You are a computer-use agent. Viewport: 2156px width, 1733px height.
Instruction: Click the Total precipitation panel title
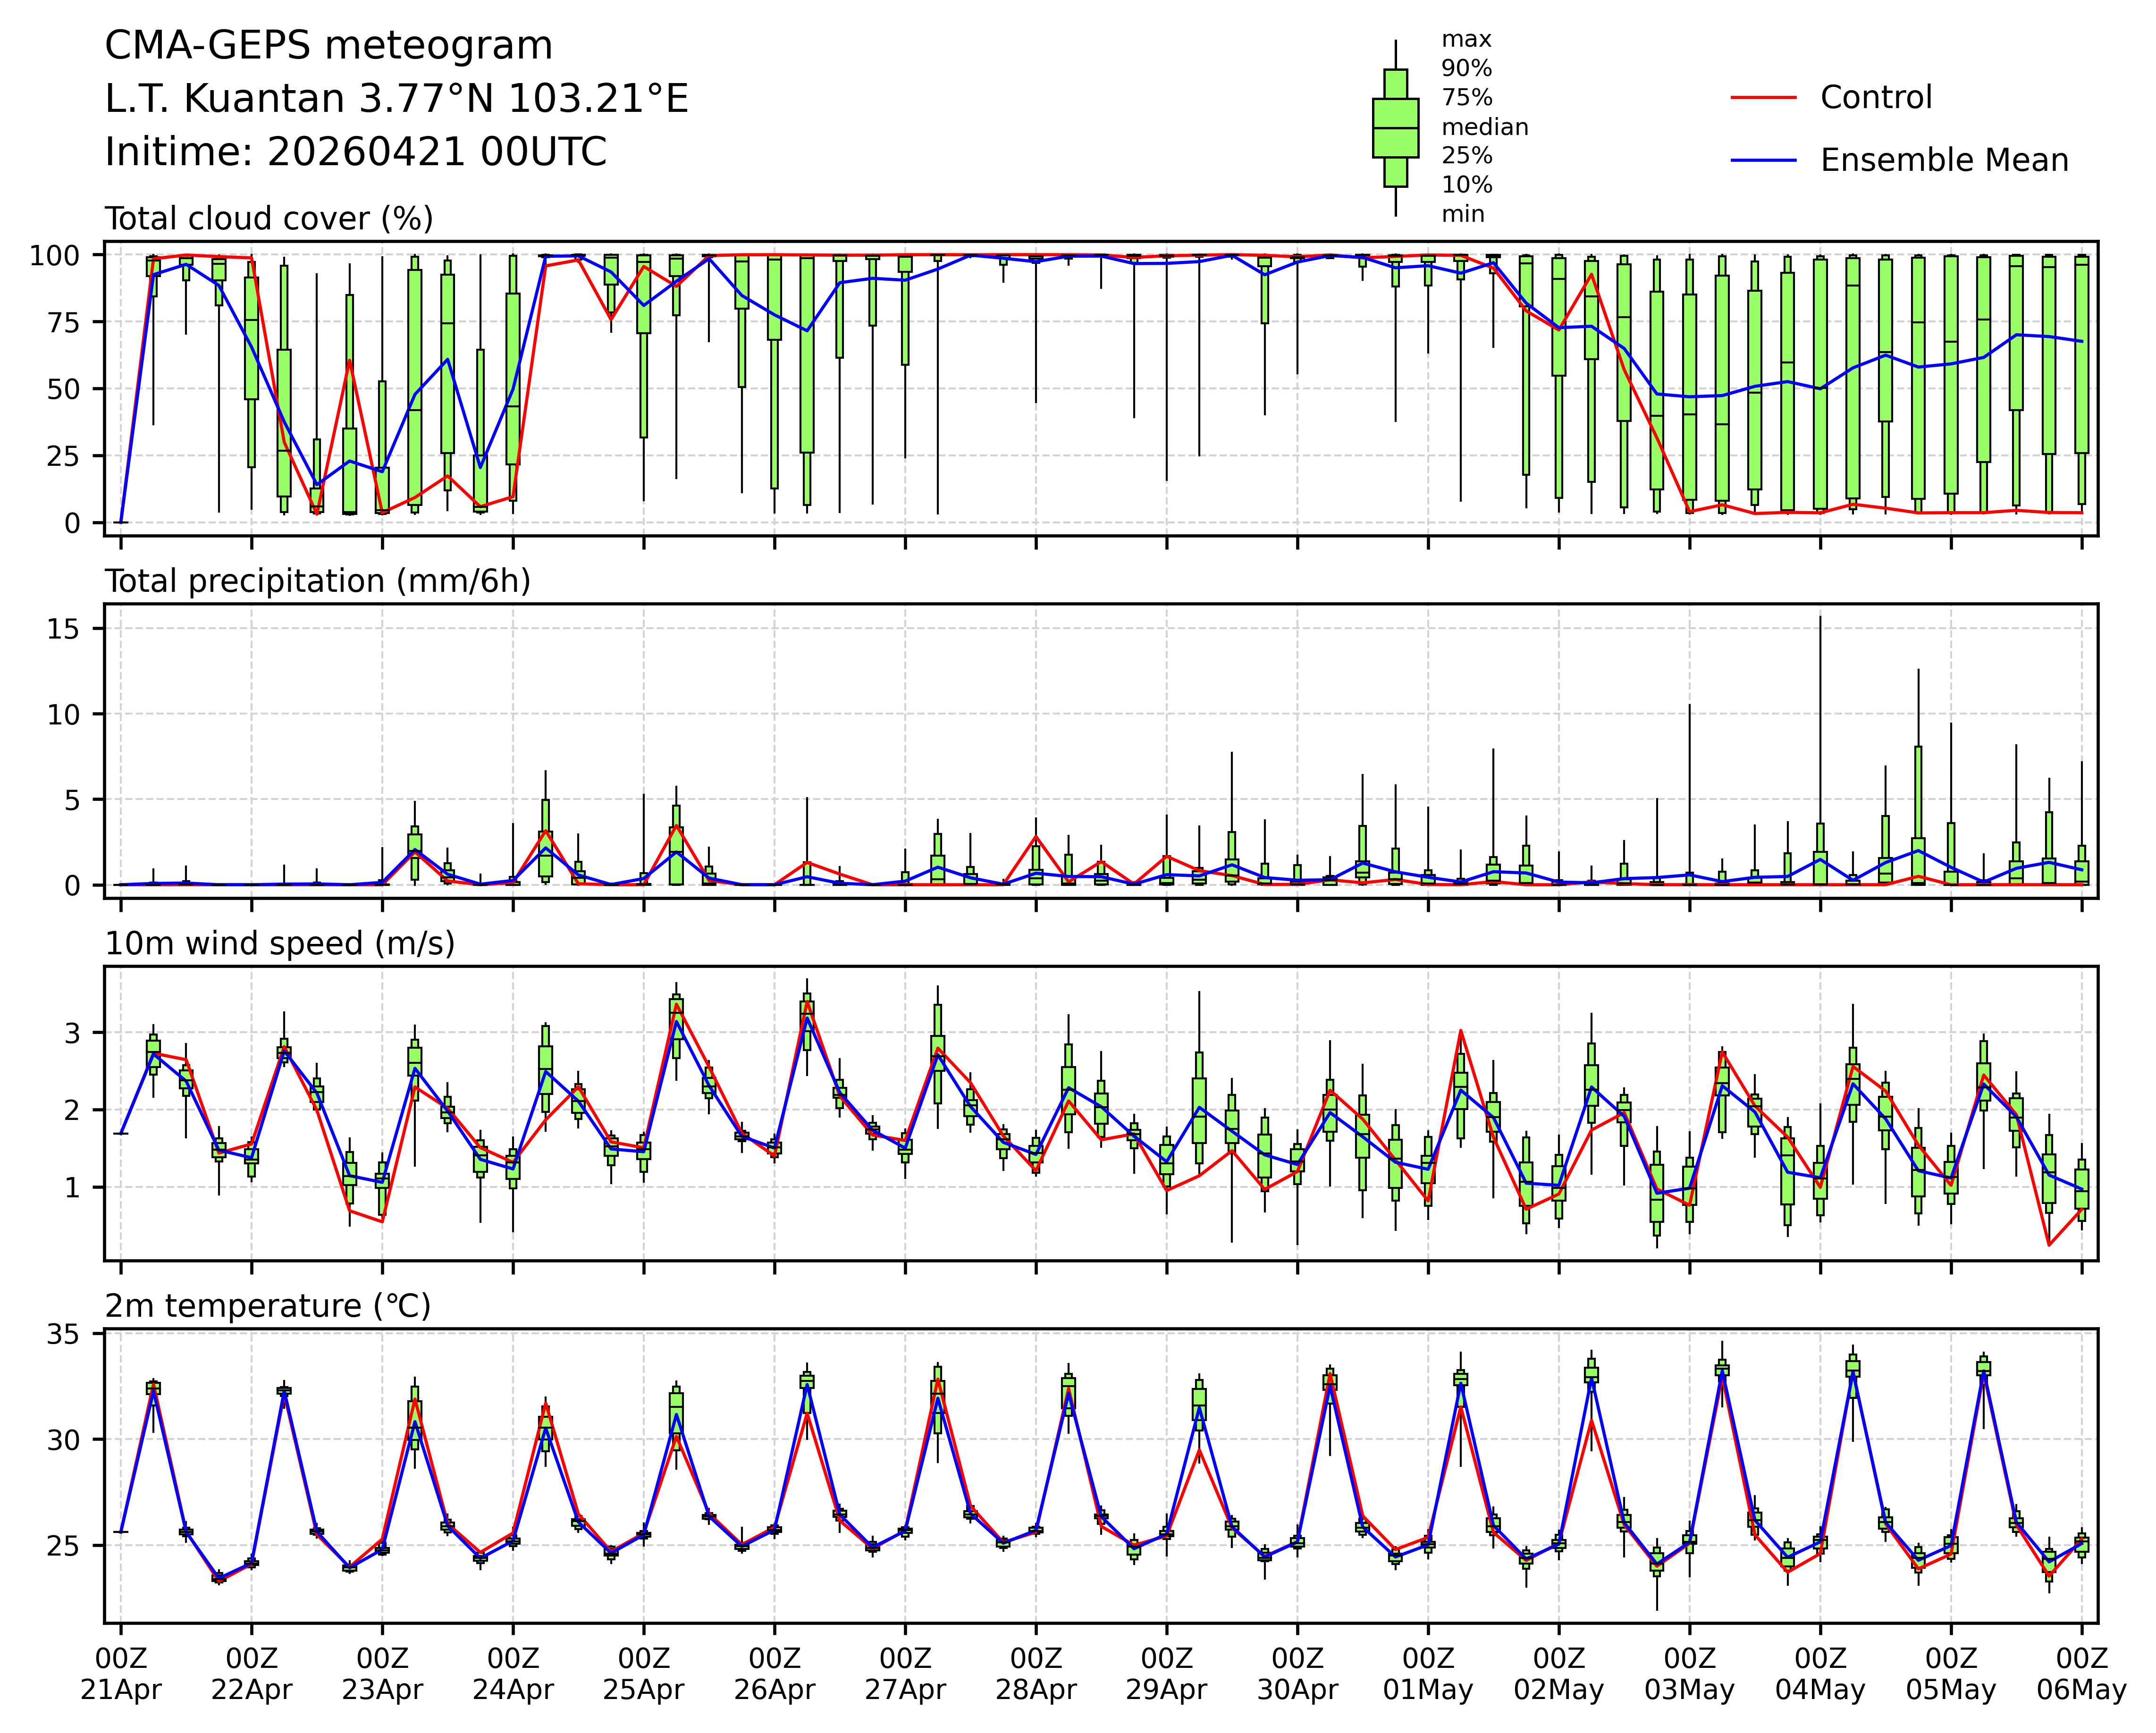pos(317,581)
